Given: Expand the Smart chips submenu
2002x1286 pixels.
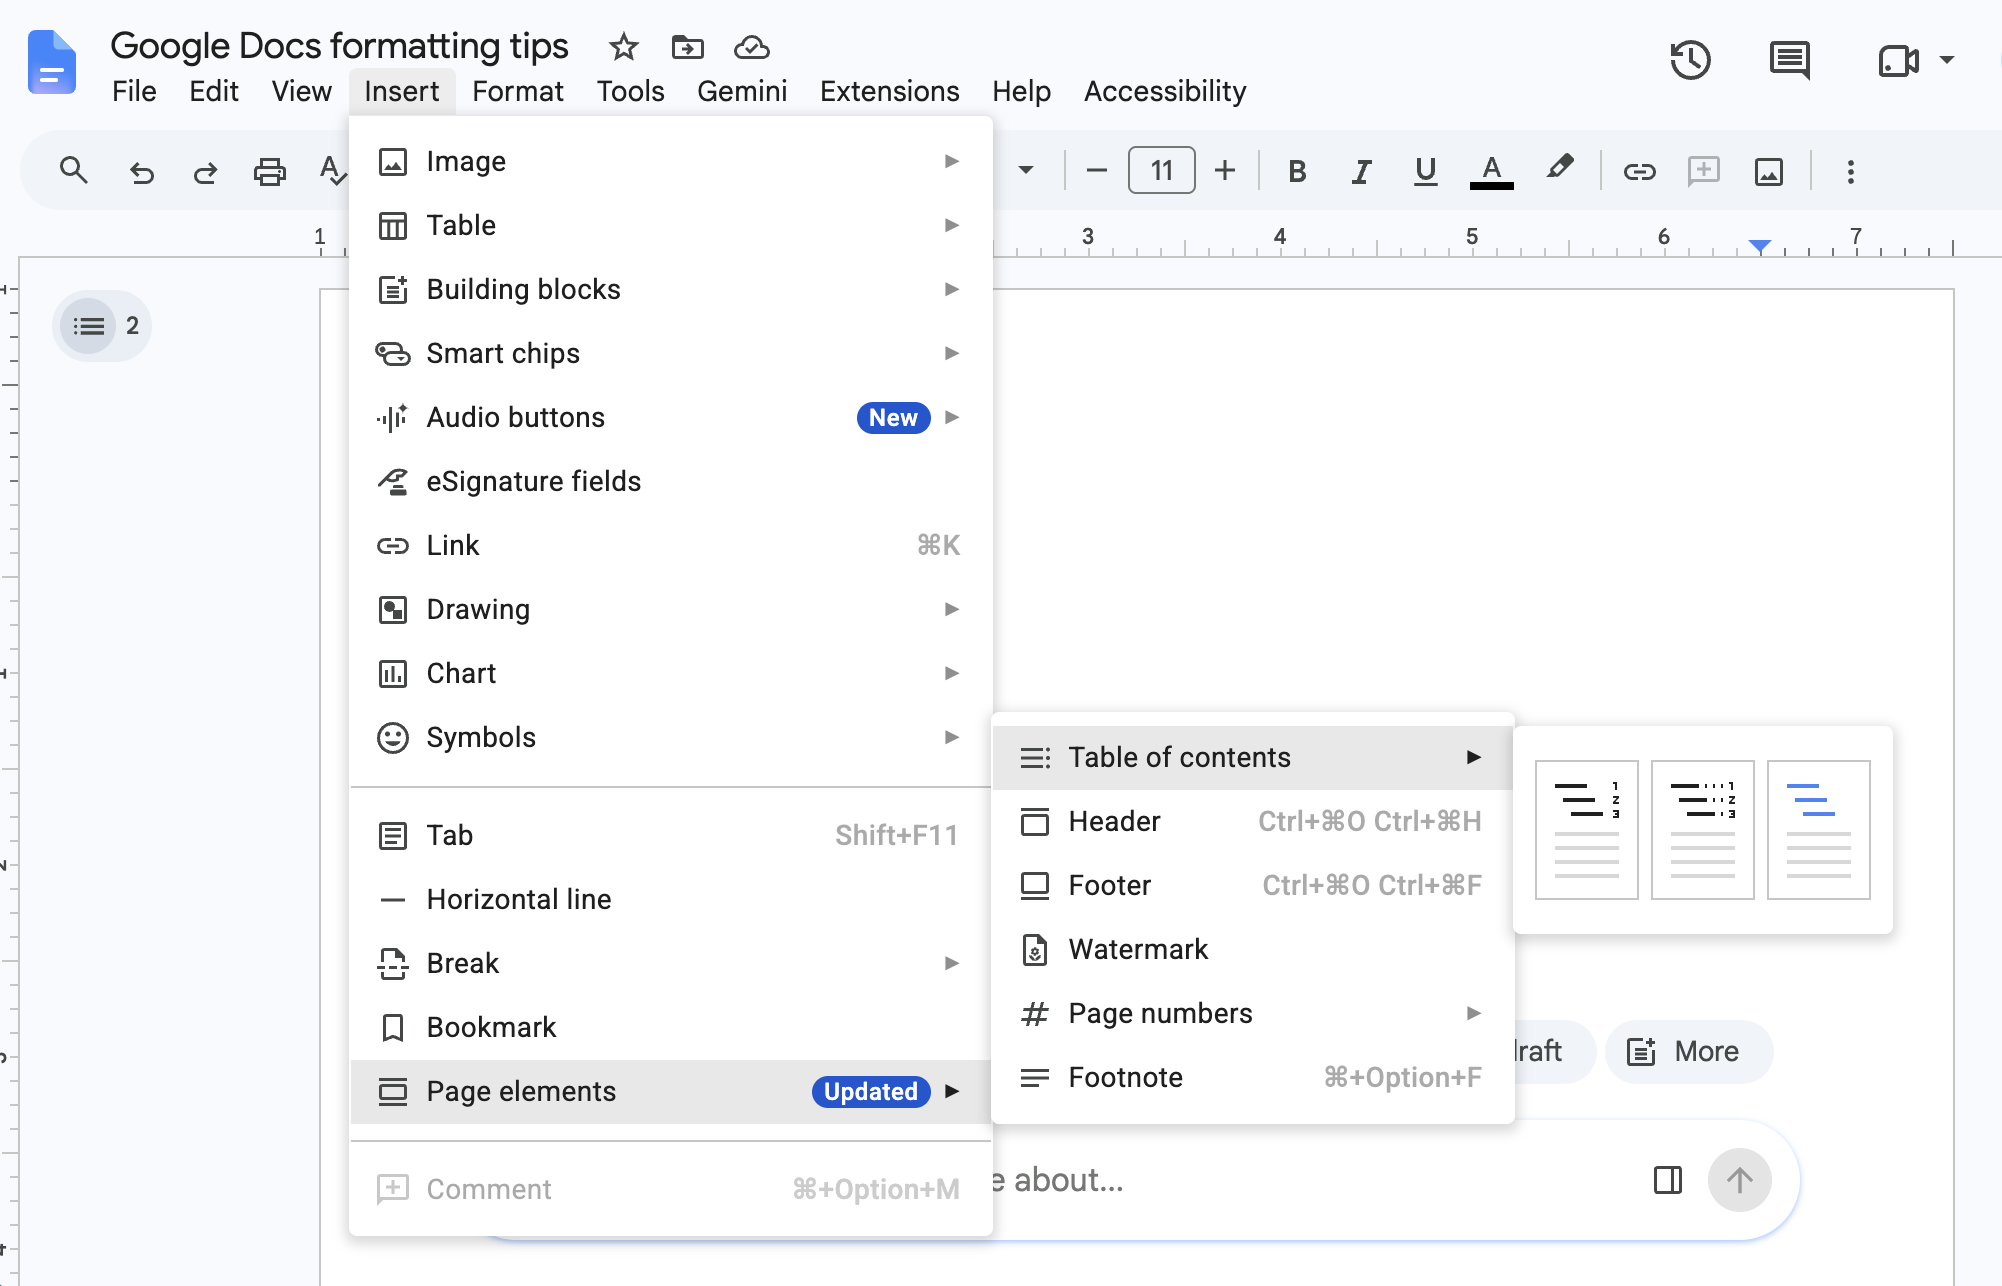Looking at the screenshot, I should [x=671, y=353].
